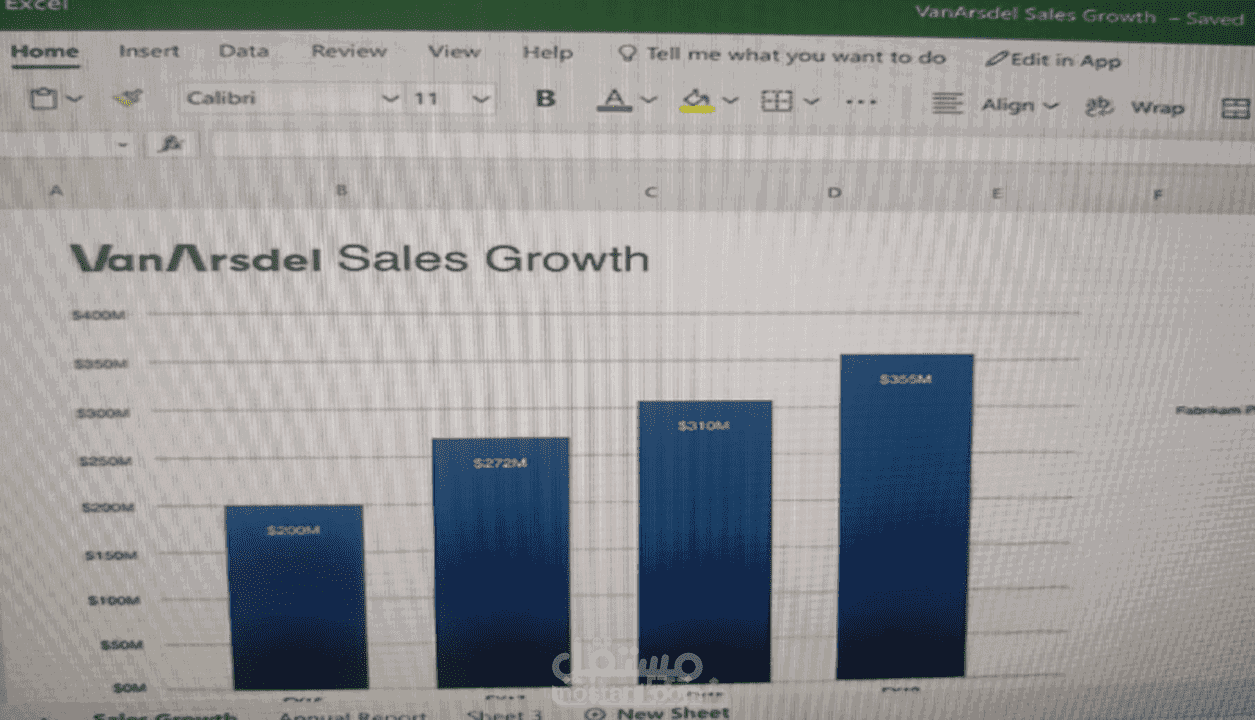Click the VanArsdel Sales Growth chart title

tap(359, 258)
